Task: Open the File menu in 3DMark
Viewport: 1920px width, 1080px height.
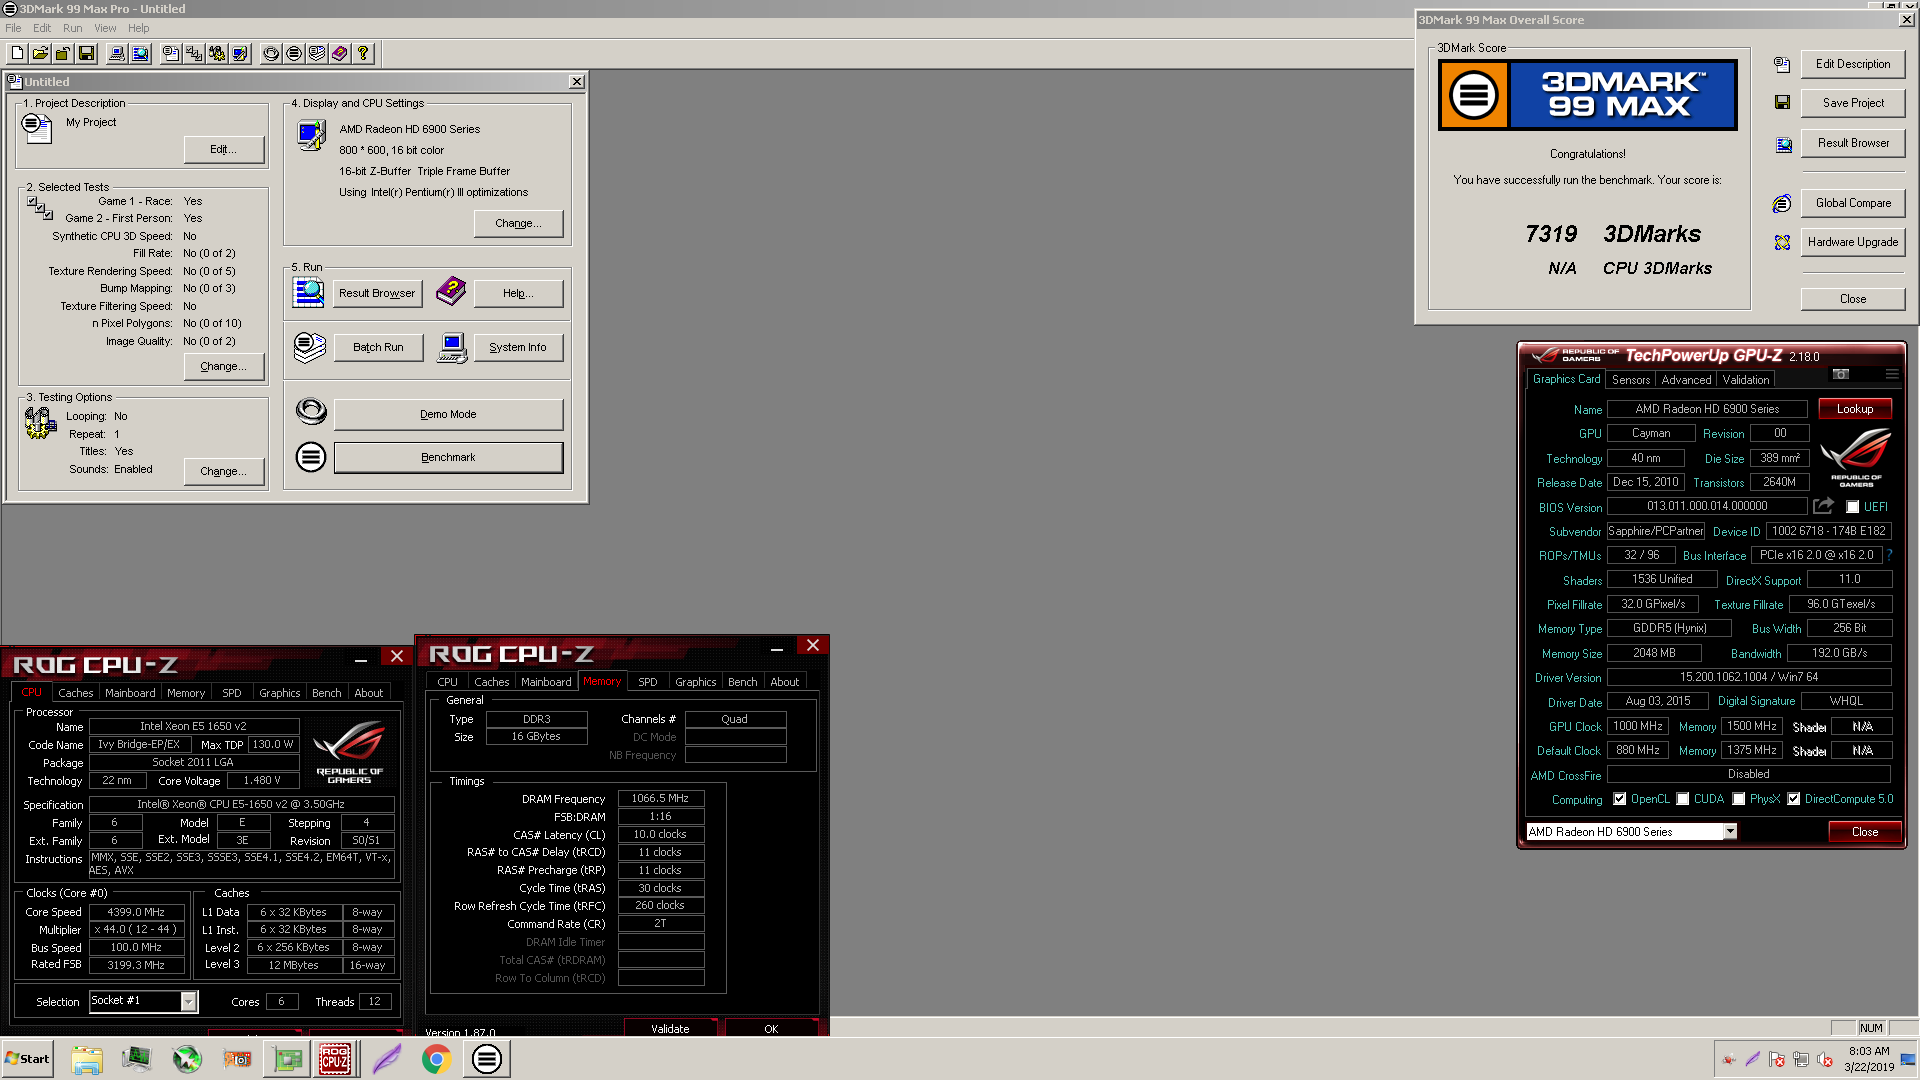Action: coord(13,28)
